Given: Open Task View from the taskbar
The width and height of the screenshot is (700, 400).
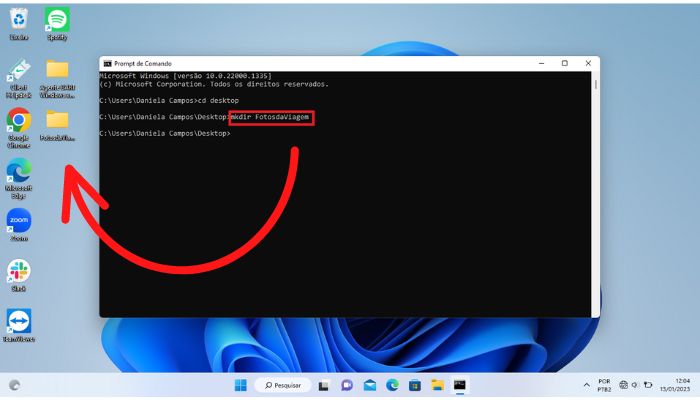Looking at the screenshot, I should 324,385.
